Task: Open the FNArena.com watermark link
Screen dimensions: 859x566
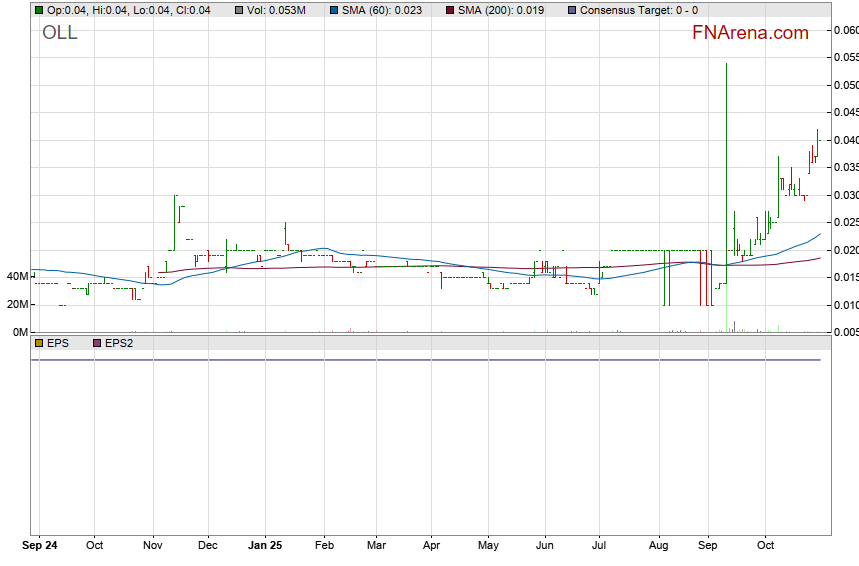Action: 750,33
